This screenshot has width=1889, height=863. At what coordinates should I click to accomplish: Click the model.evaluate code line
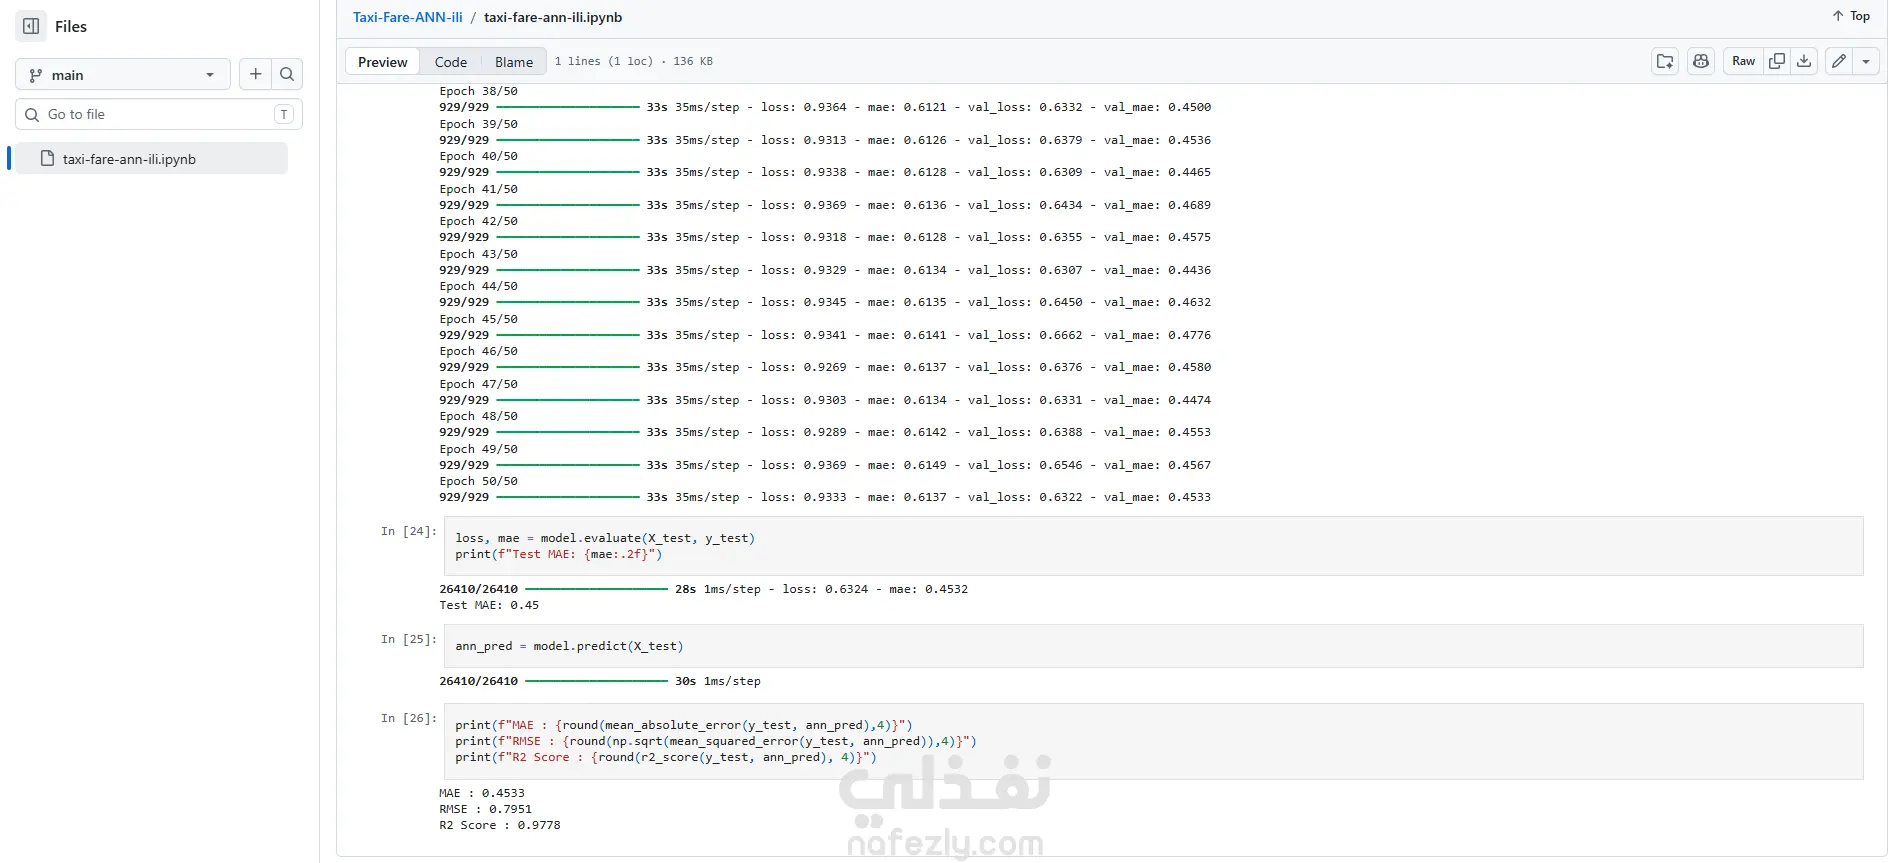pos(605,538)
